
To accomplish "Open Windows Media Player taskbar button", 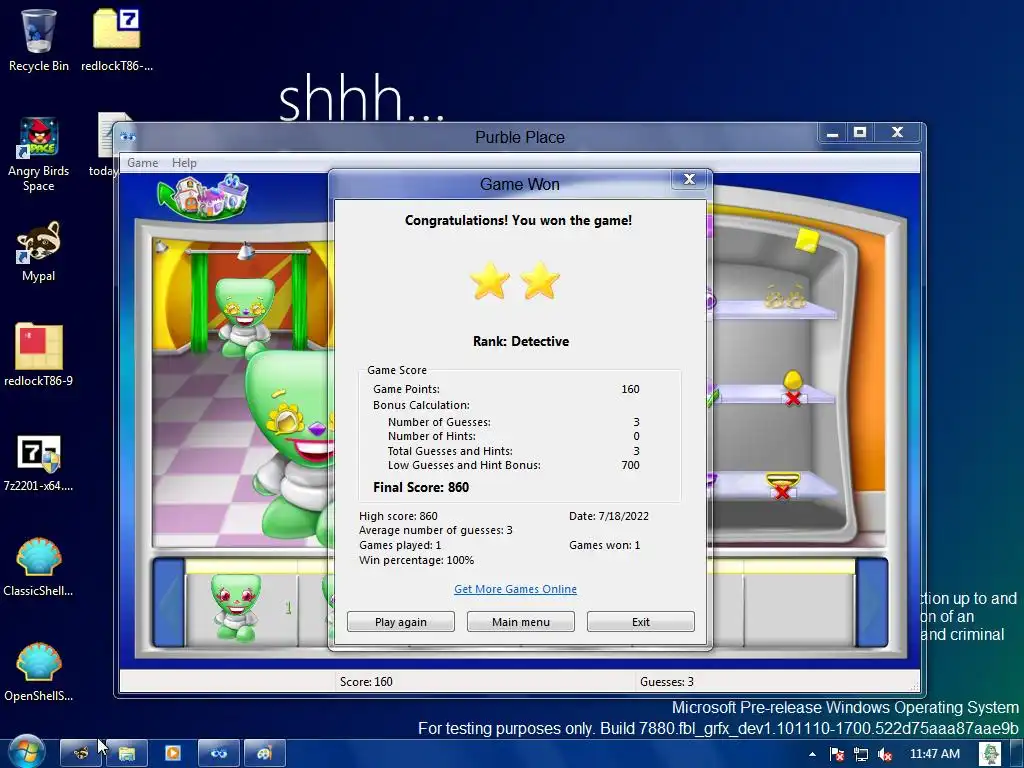I will coord(172,753).
